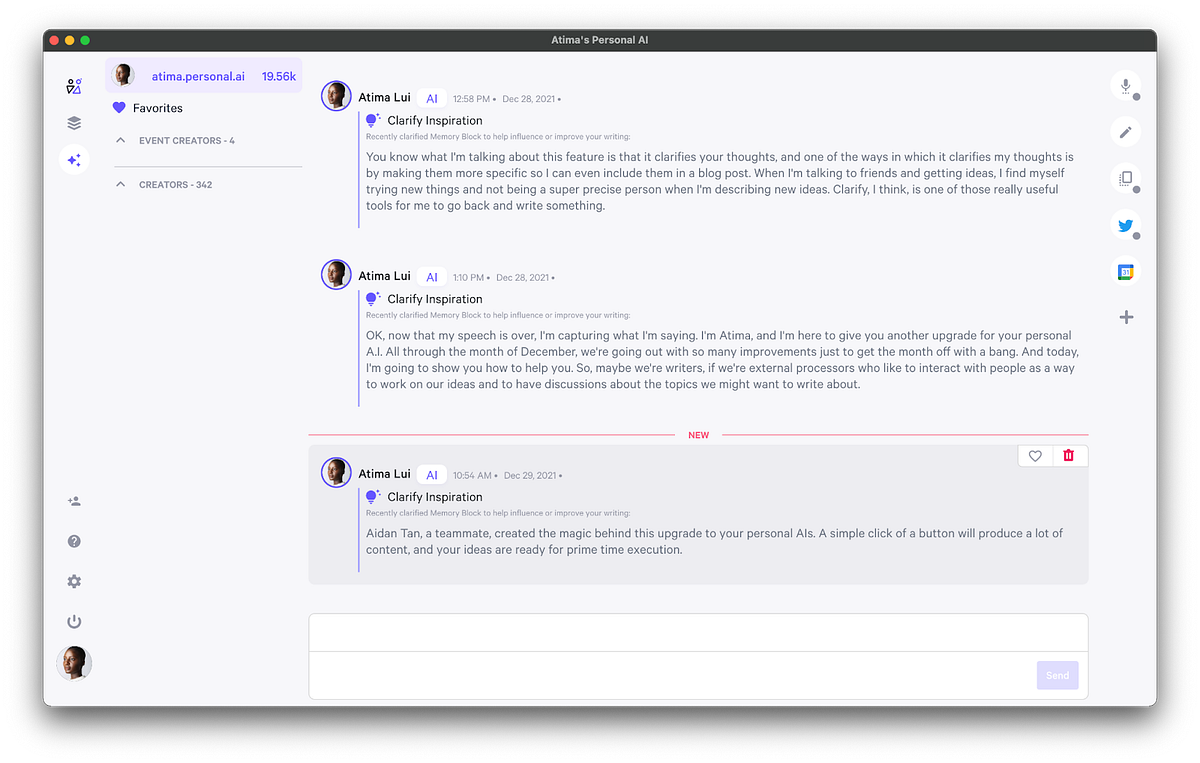Open the help question mark icon
Screen dimensions: 1200x763
click(x=74, y=541)
